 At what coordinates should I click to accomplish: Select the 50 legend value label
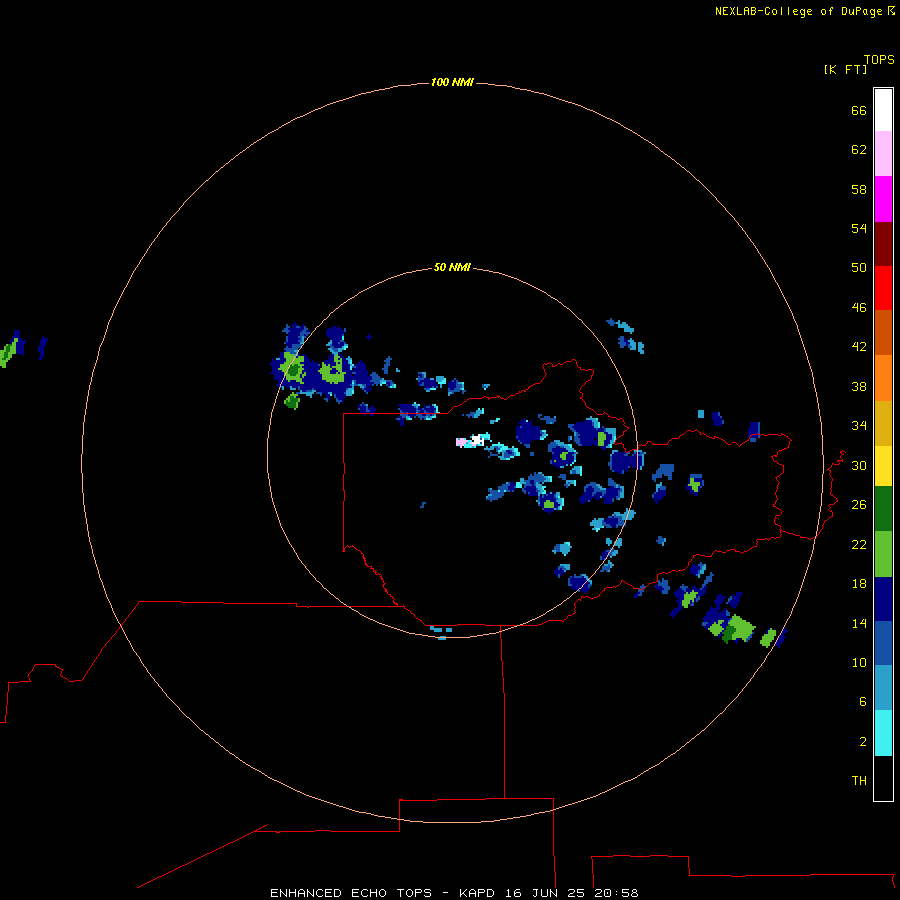click(x=859, y=267)
